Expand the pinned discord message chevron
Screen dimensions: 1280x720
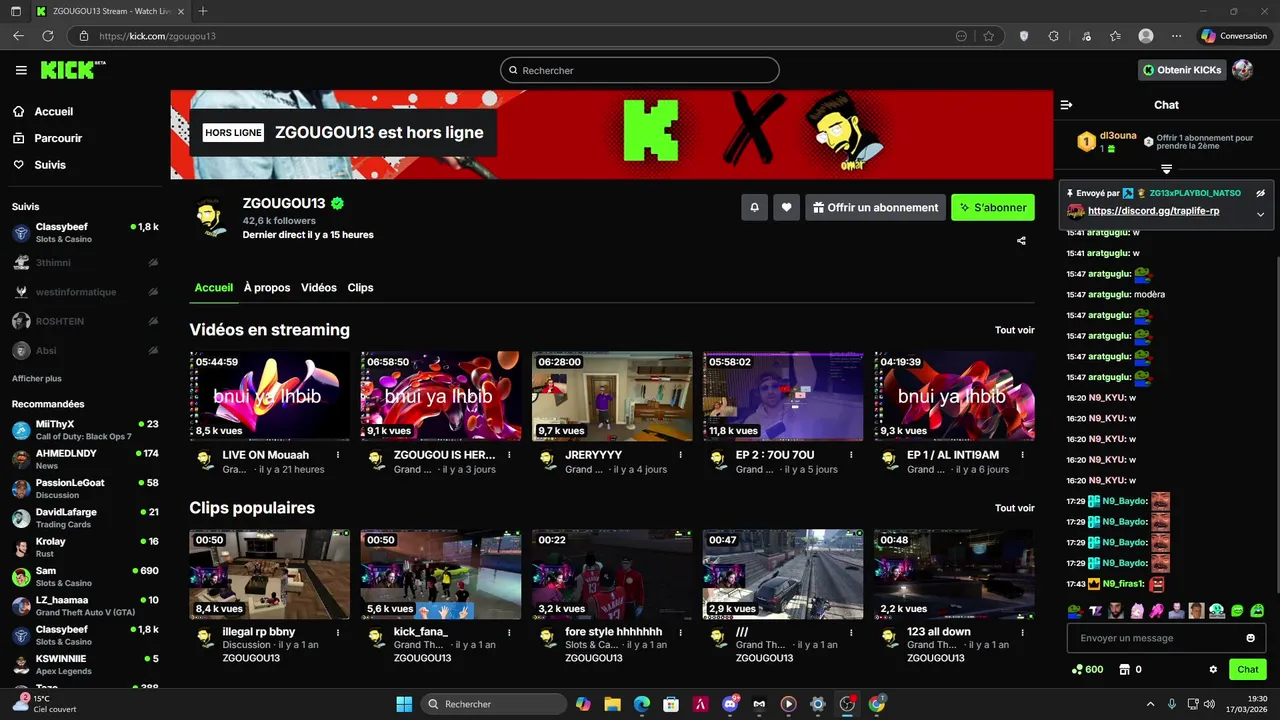pos(1260,214)
